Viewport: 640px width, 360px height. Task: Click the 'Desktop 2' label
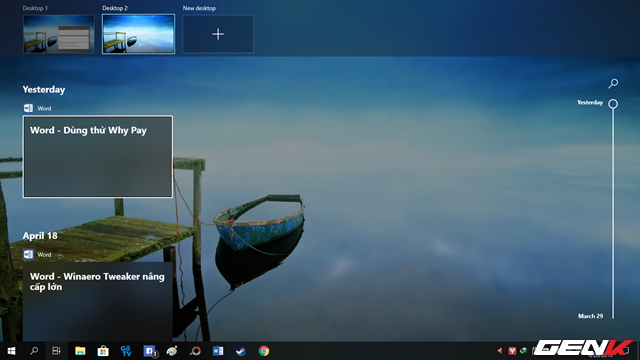point(115,8)
